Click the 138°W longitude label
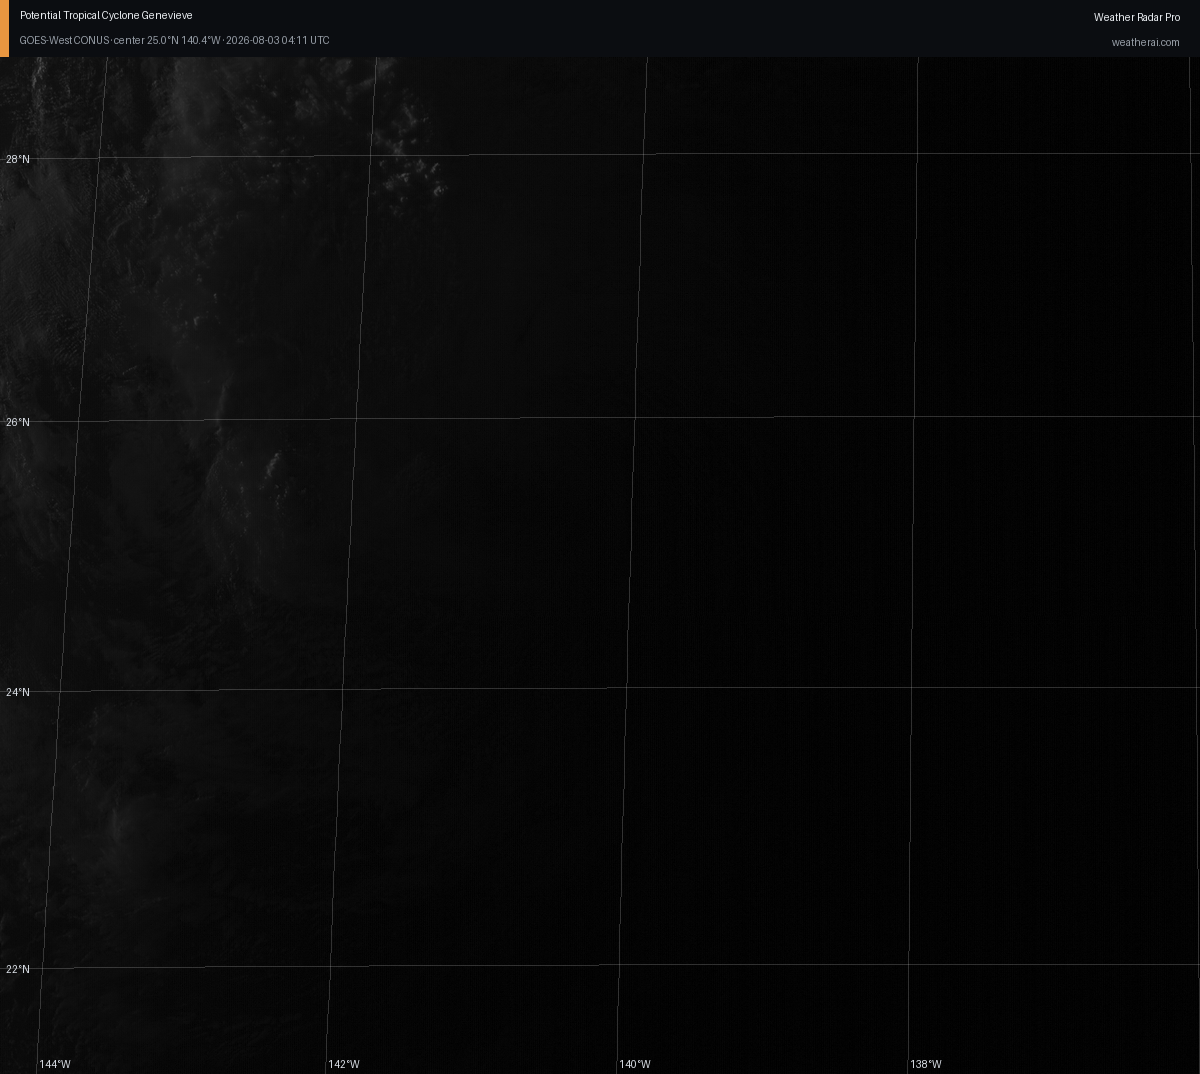Viewport: 1200px width, 1074px height. [x=926, y=1065]
